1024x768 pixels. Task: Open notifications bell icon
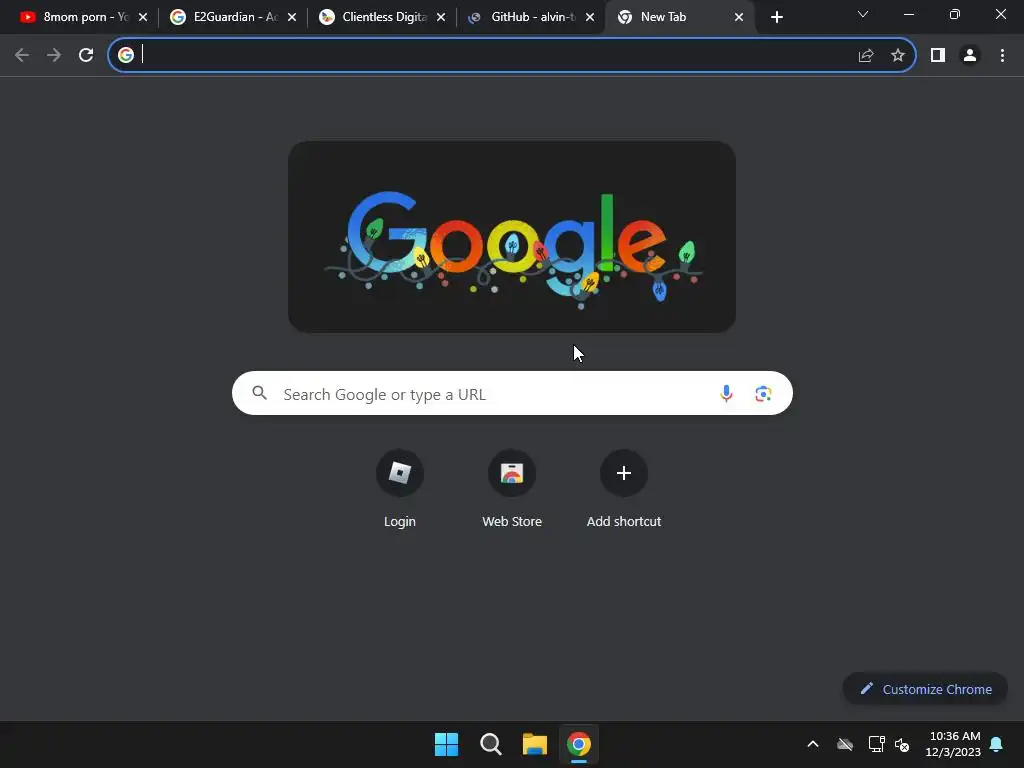[x=997, y=744]
